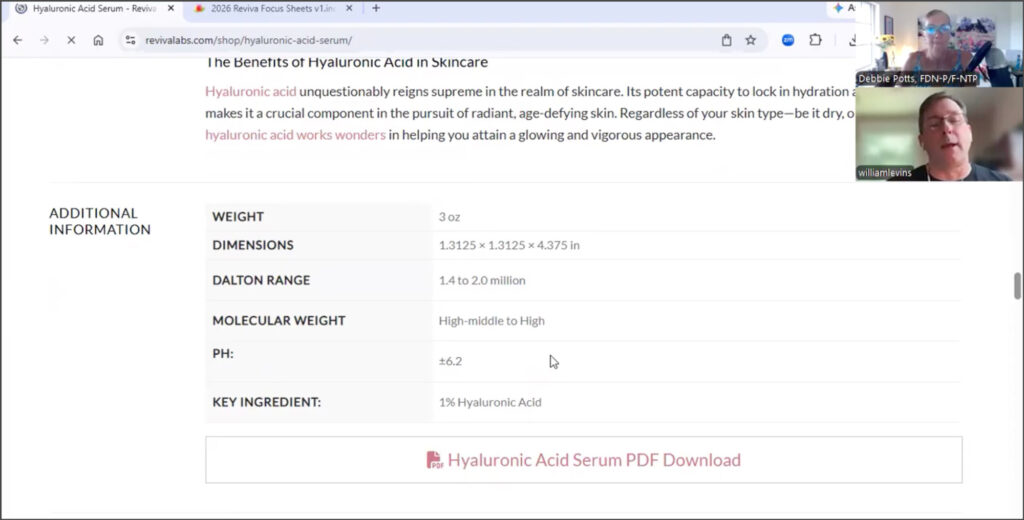This screenshot has height=520, width=1024.
Task: Close the Hyaluronic Acid Serum tab
Action: pos(170,8)
